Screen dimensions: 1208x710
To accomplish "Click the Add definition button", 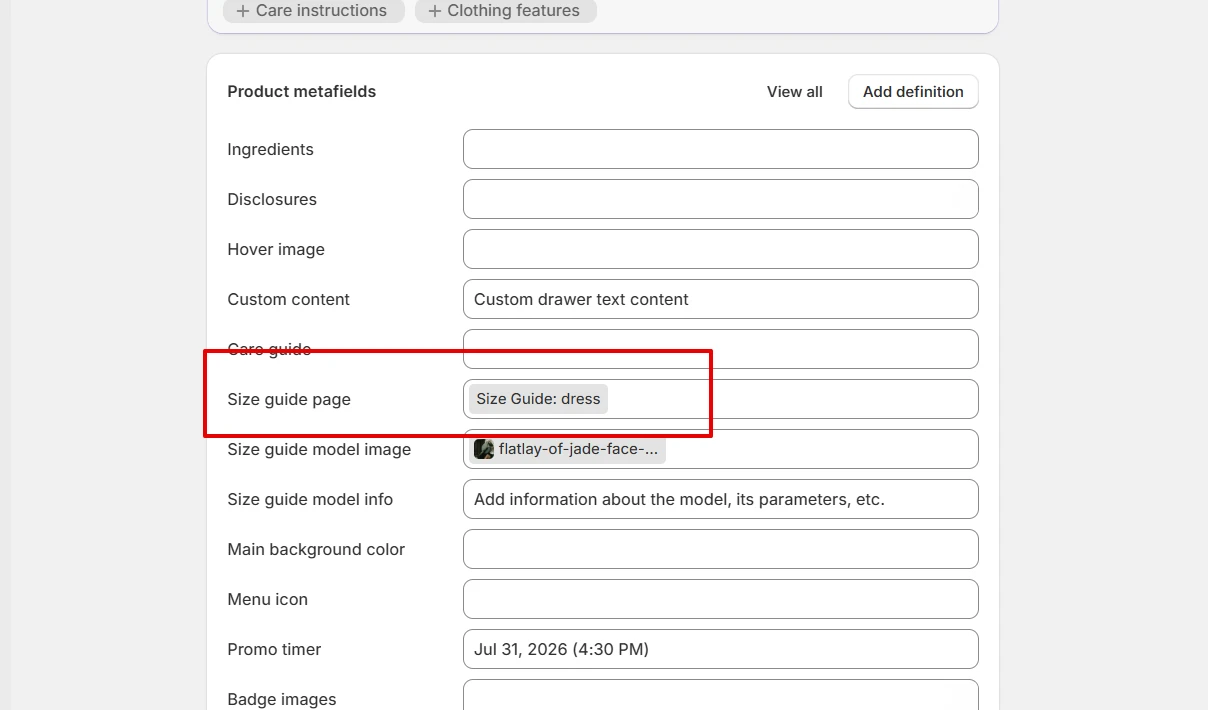I will (x=913, y=91).
